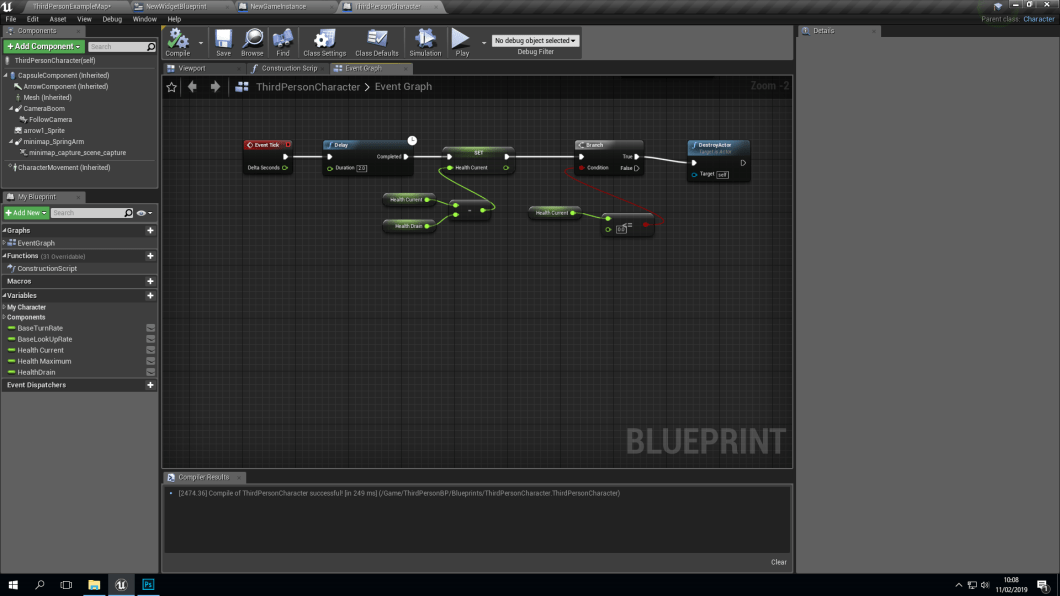
Task: Switch to Construction Script tab
Action: pos(289,68)
